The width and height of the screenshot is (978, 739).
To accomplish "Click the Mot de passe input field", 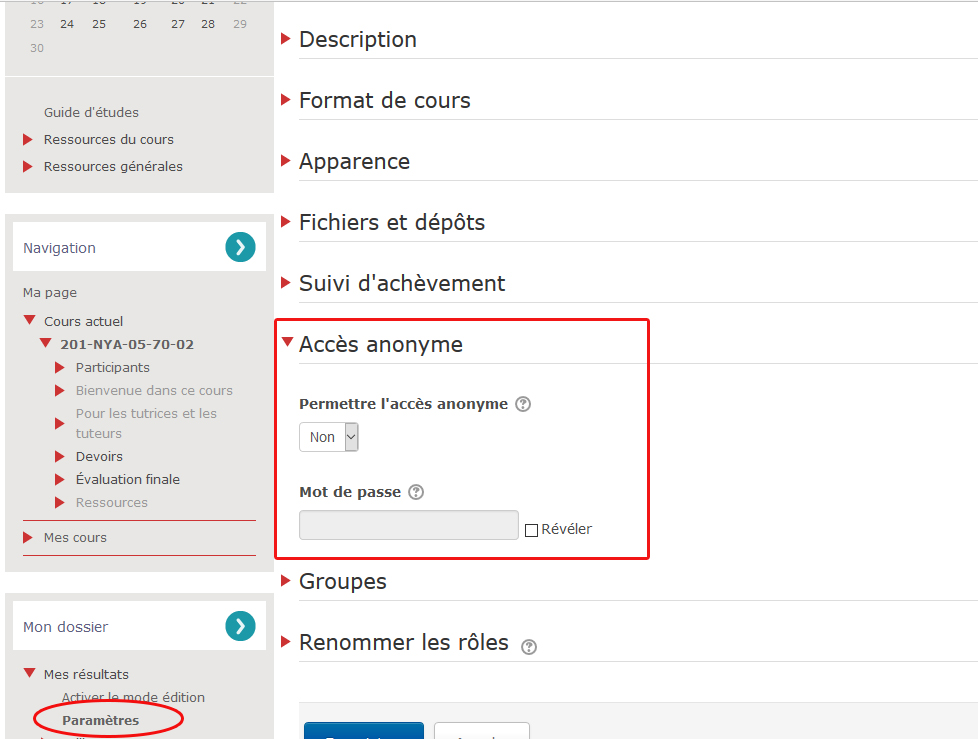I will click(408, 525).
